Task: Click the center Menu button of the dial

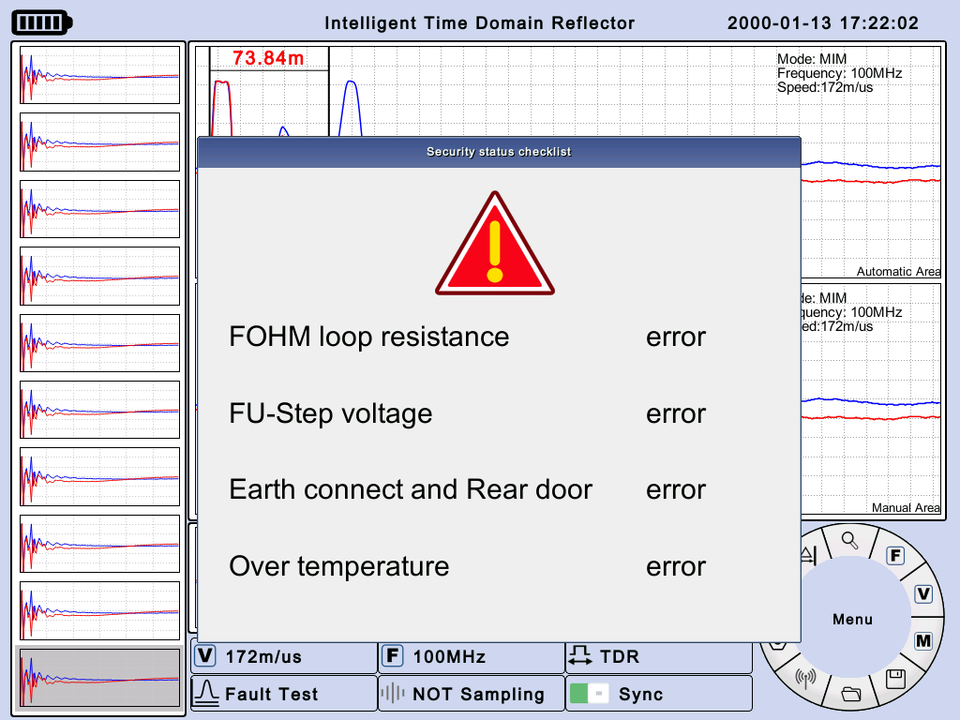Action: tap(852, 619)
